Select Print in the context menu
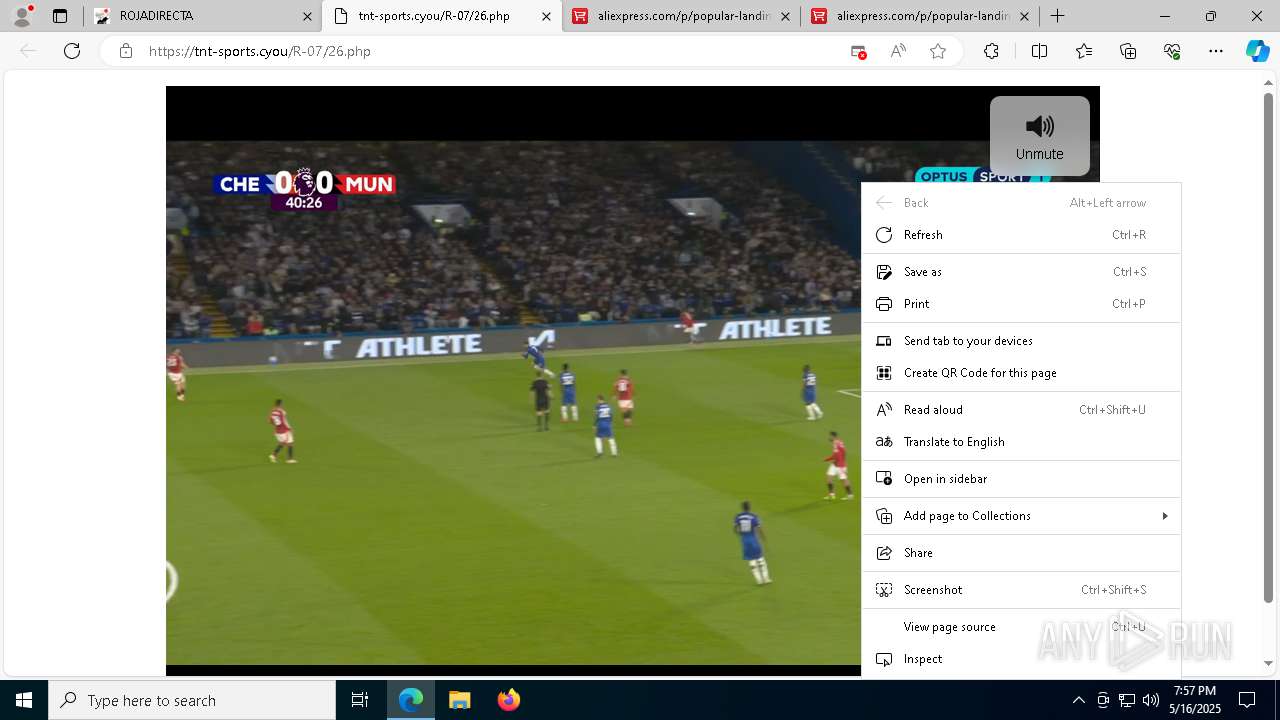This screenshot has height=720, width=1280. click(1021, 304)
